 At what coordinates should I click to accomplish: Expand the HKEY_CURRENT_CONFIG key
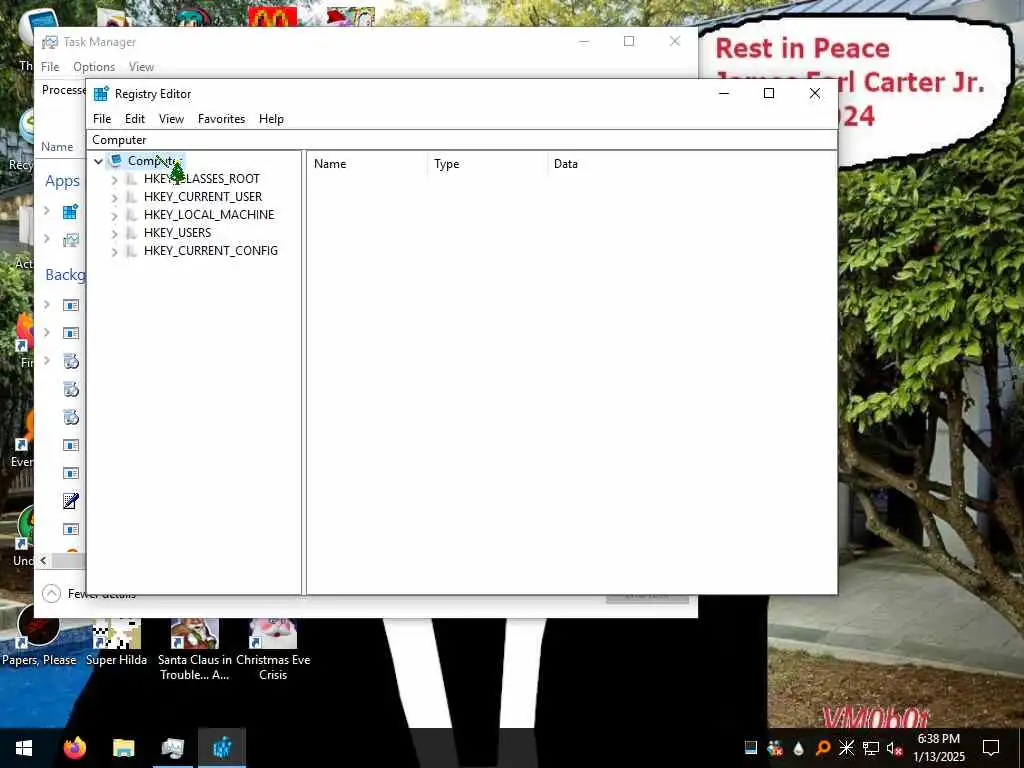114,251
